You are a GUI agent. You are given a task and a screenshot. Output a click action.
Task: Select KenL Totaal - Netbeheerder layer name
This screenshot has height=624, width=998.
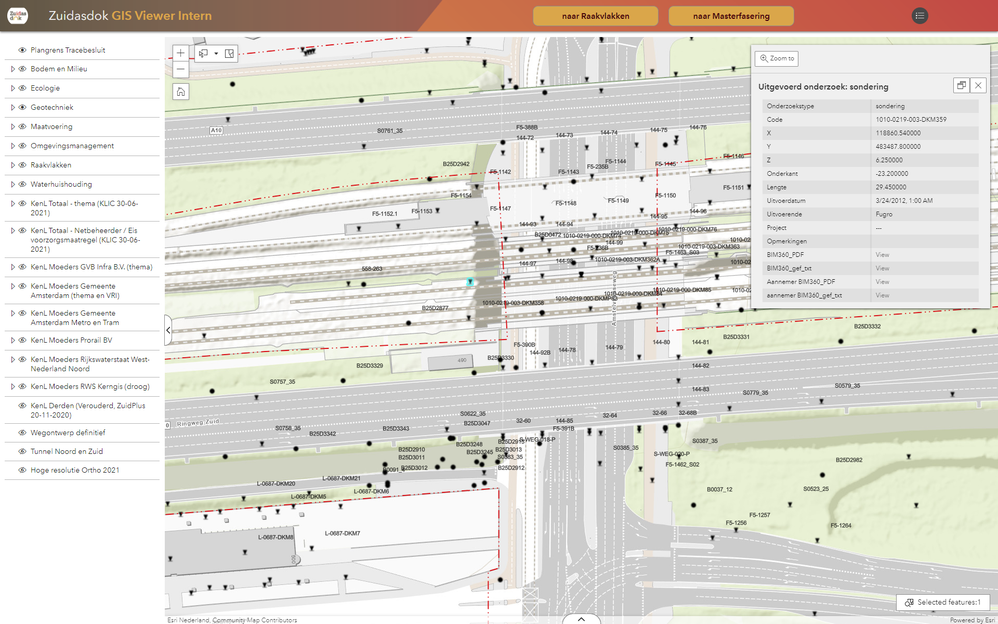point(85,239)
